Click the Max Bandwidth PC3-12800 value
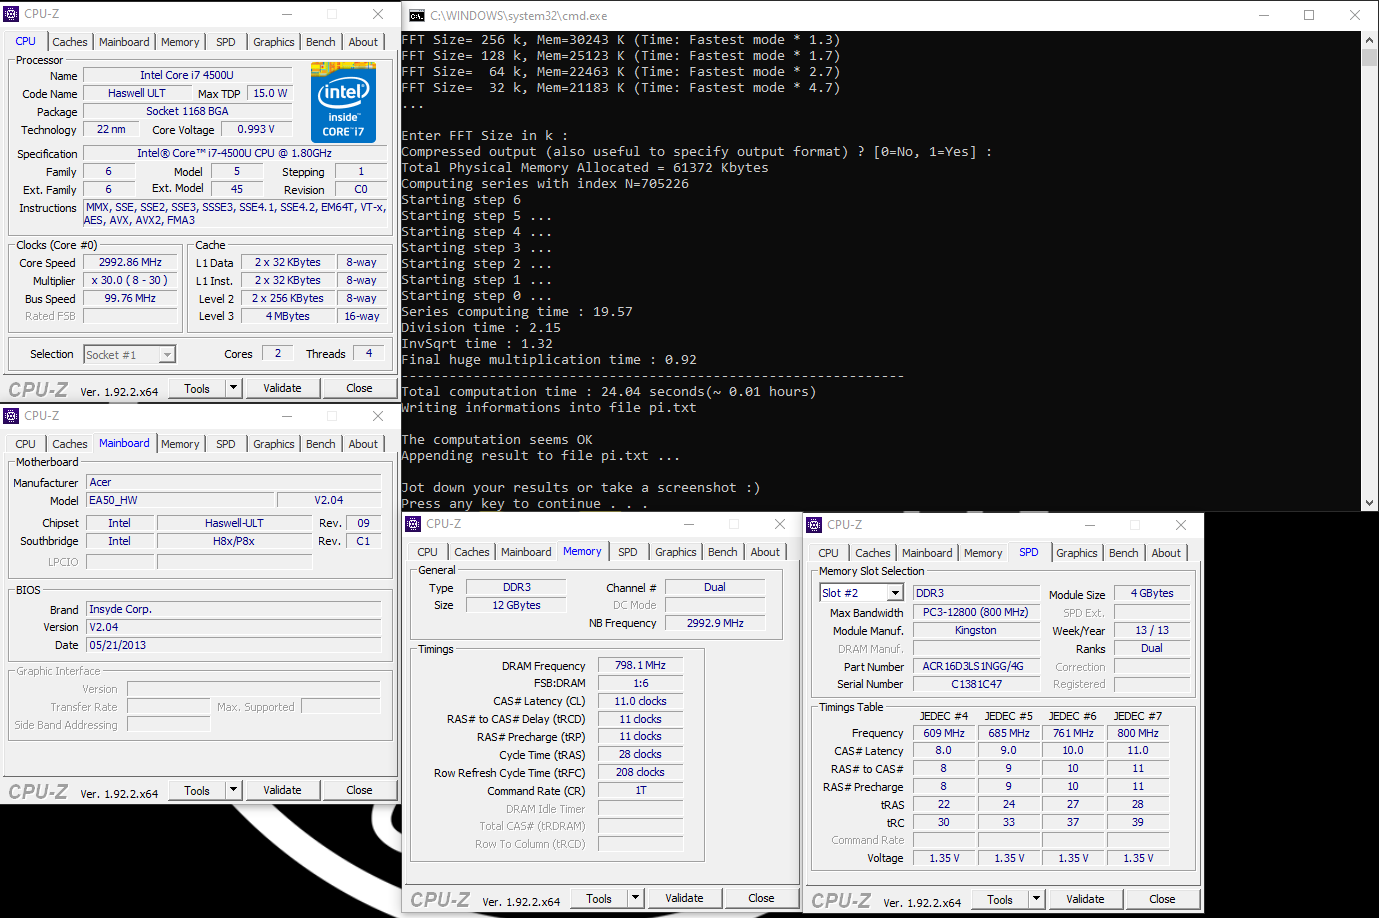Viewport: 1379px width, 918px height. [x=976, y=612]
